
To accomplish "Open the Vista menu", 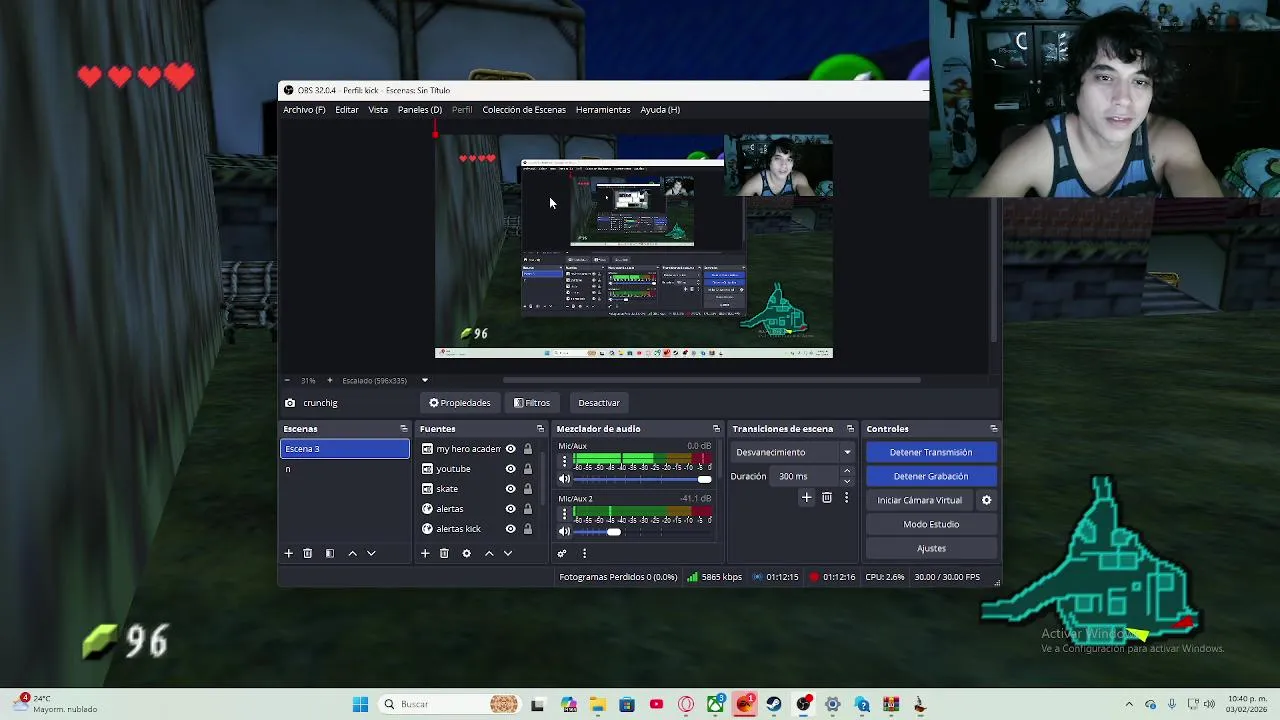I will pyautogui.click(x=378, y=110).
